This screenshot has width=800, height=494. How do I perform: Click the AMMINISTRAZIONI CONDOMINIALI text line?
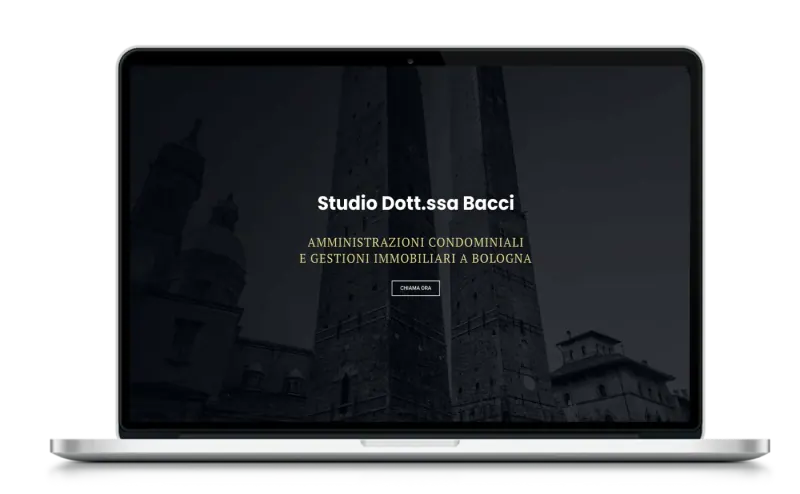click(x=415, y=242)
